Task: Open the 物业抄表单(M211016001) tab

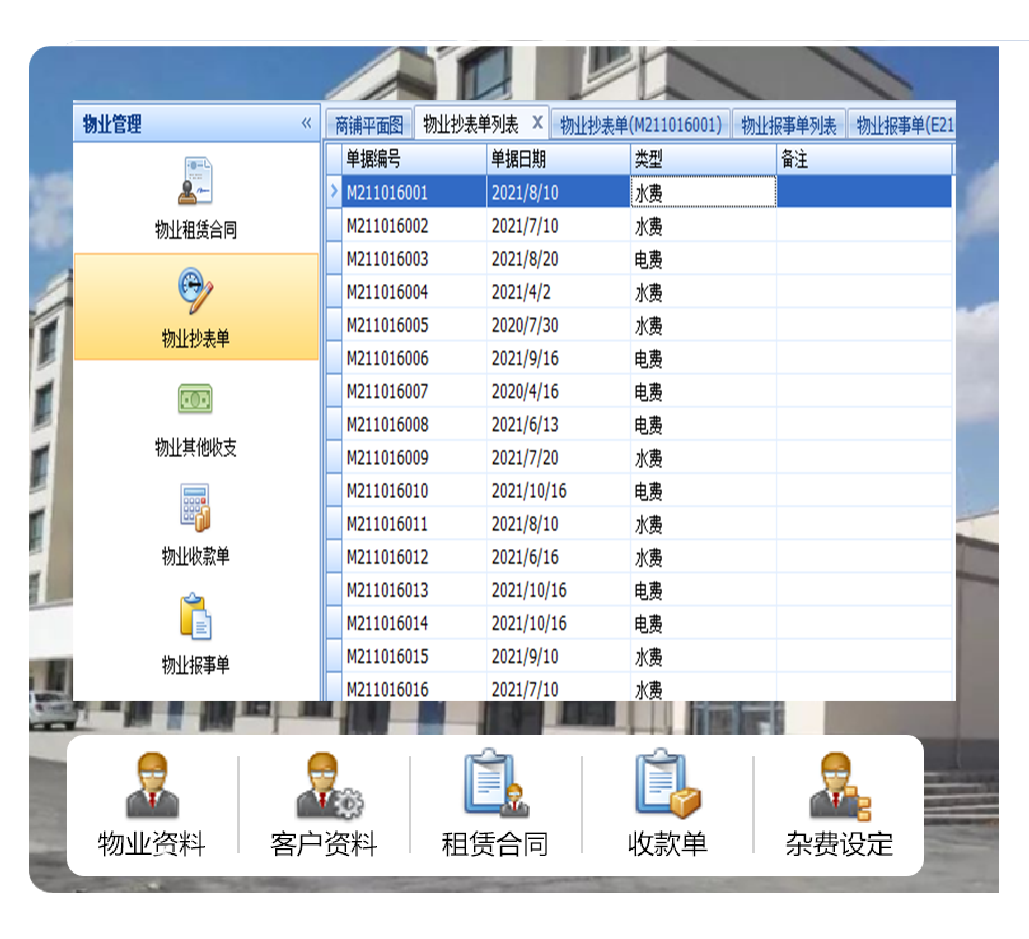Action: pos(640,122)
